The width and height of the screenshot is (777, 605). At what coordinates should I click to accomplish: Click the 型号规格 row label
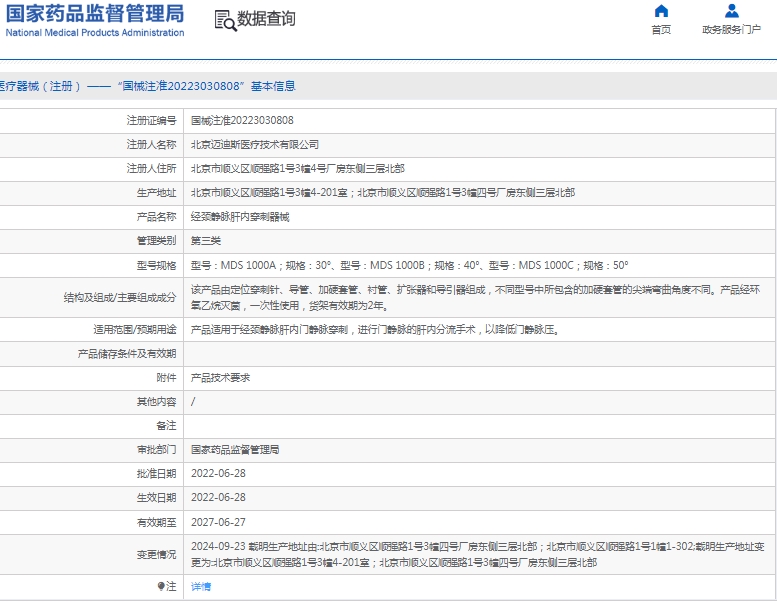[156, 266]
